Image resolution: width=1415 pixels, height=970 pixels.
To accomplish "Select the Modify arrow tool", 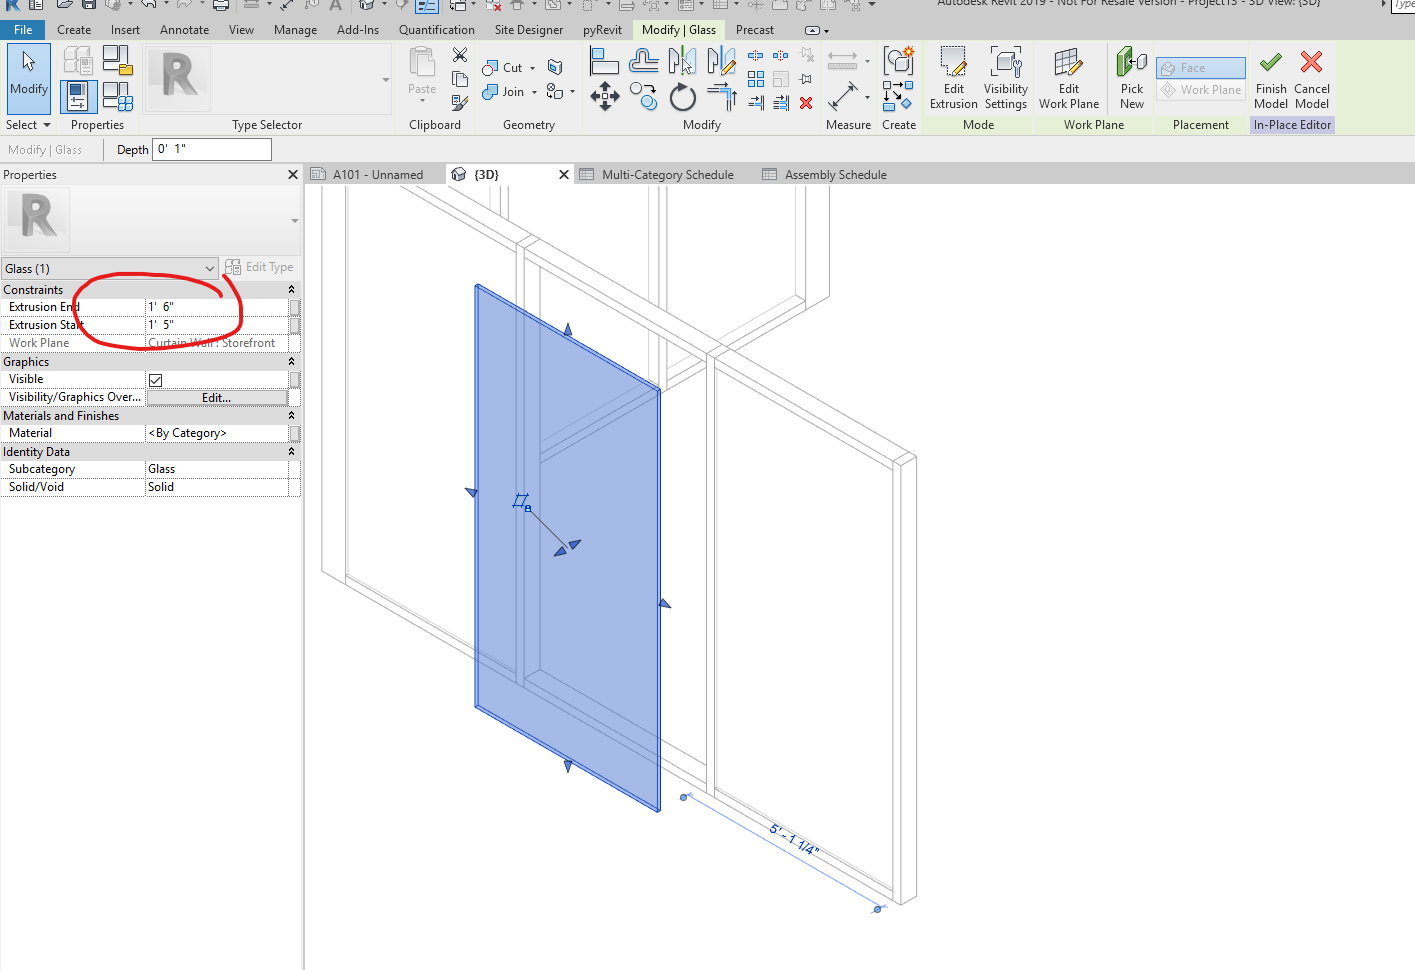I will [29, 78].
